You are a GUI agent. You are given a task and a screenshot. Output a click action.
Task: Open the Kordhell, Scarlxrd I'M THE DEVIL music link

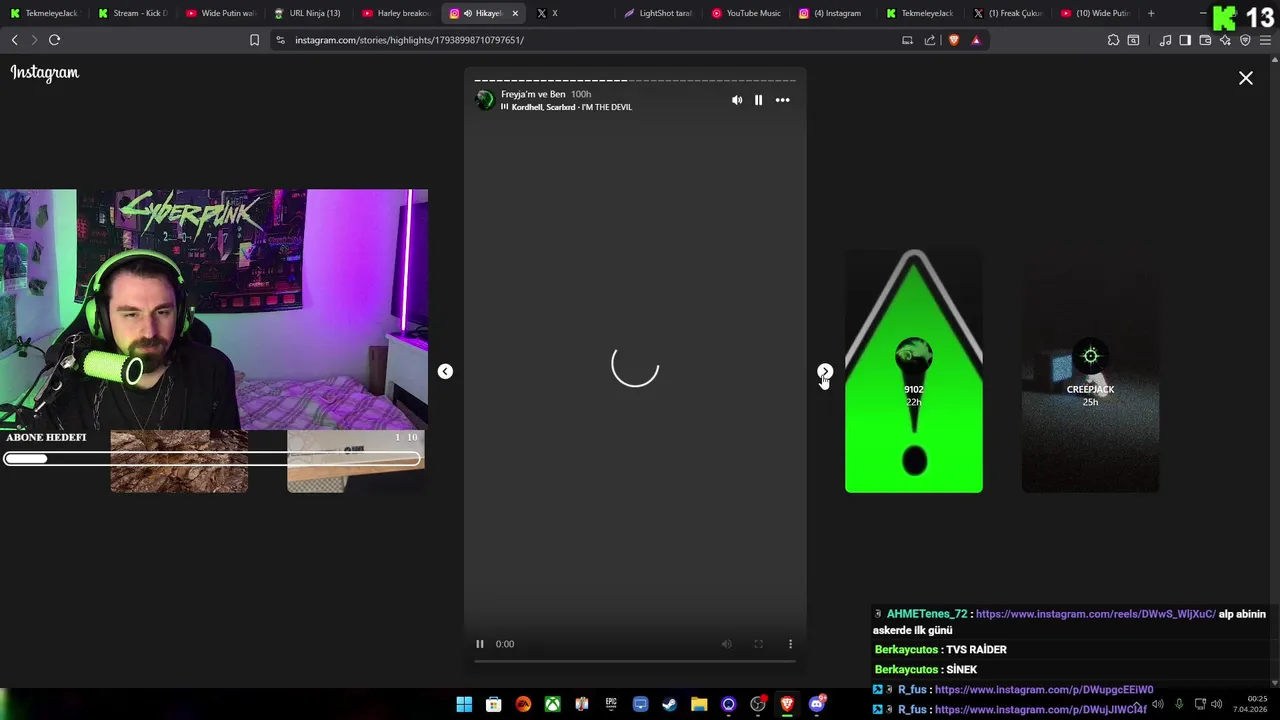pyautogui.click(x=571, y=107)
